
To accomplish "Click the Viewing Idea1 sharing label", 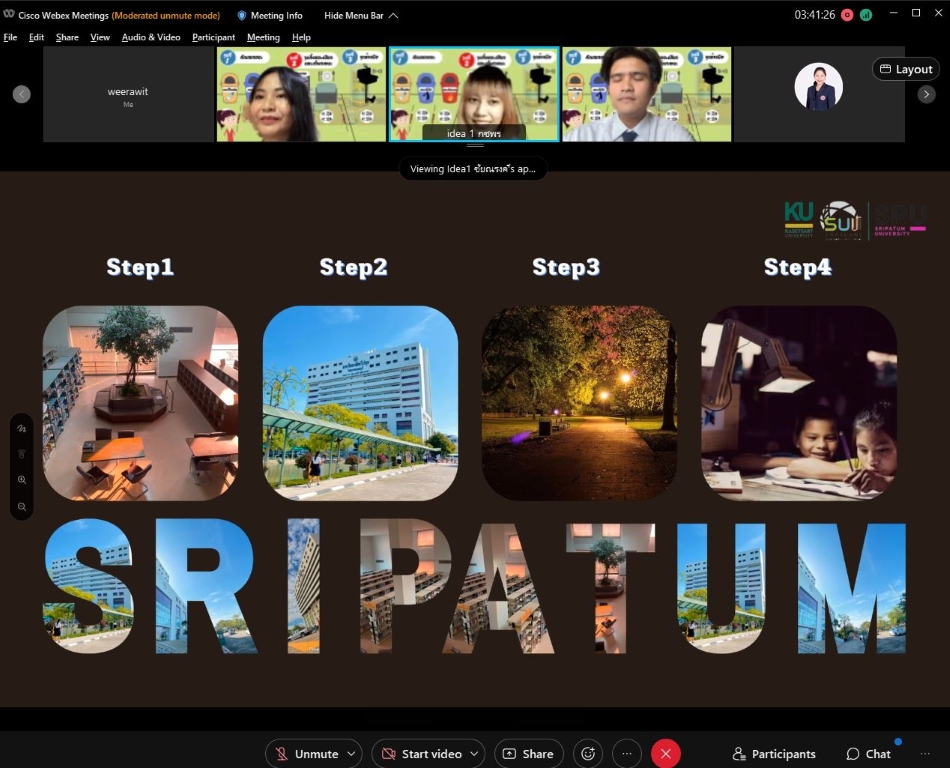I will (473, 169).
